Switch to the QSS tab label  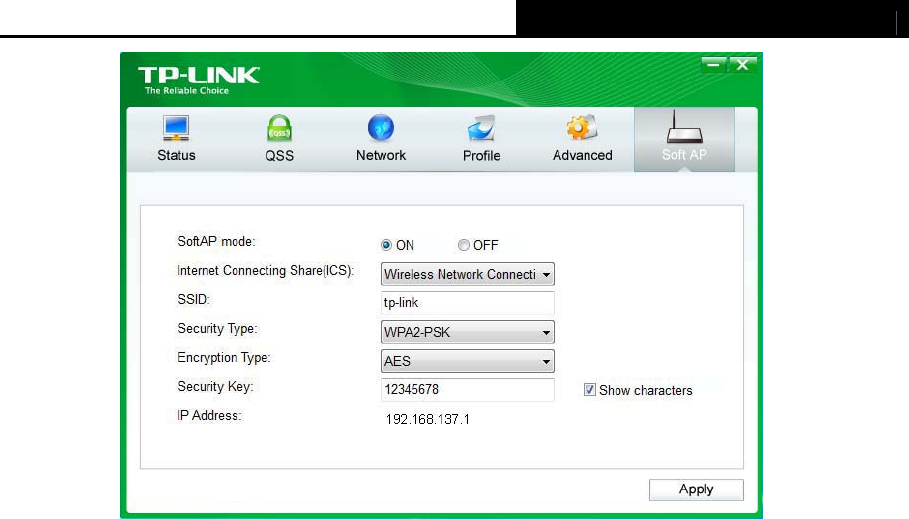coord(279,155)
